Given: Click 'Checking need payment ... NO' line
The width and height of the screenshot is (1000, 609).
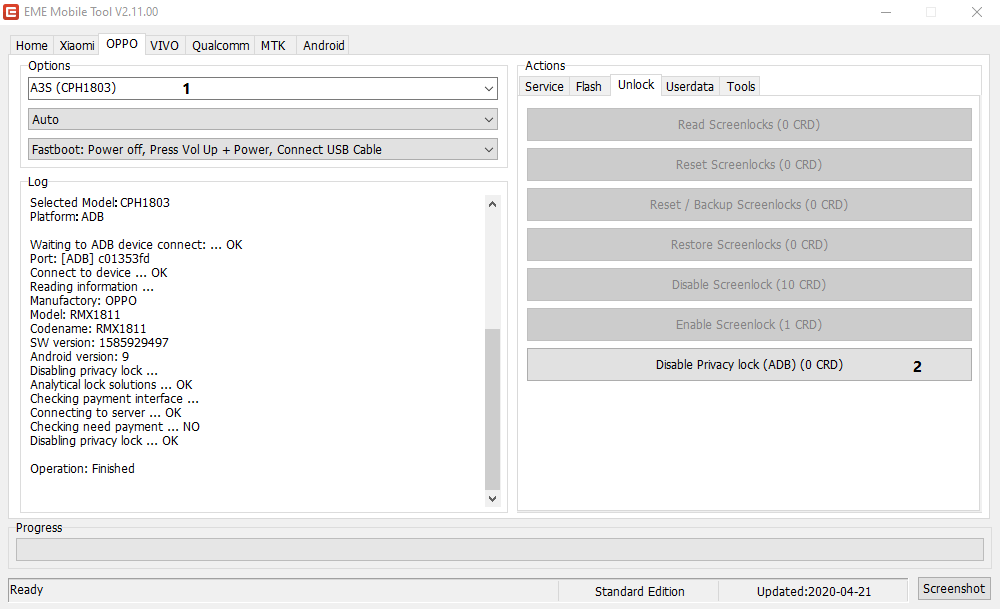Looking at the screenshot, I should [115, 427].
